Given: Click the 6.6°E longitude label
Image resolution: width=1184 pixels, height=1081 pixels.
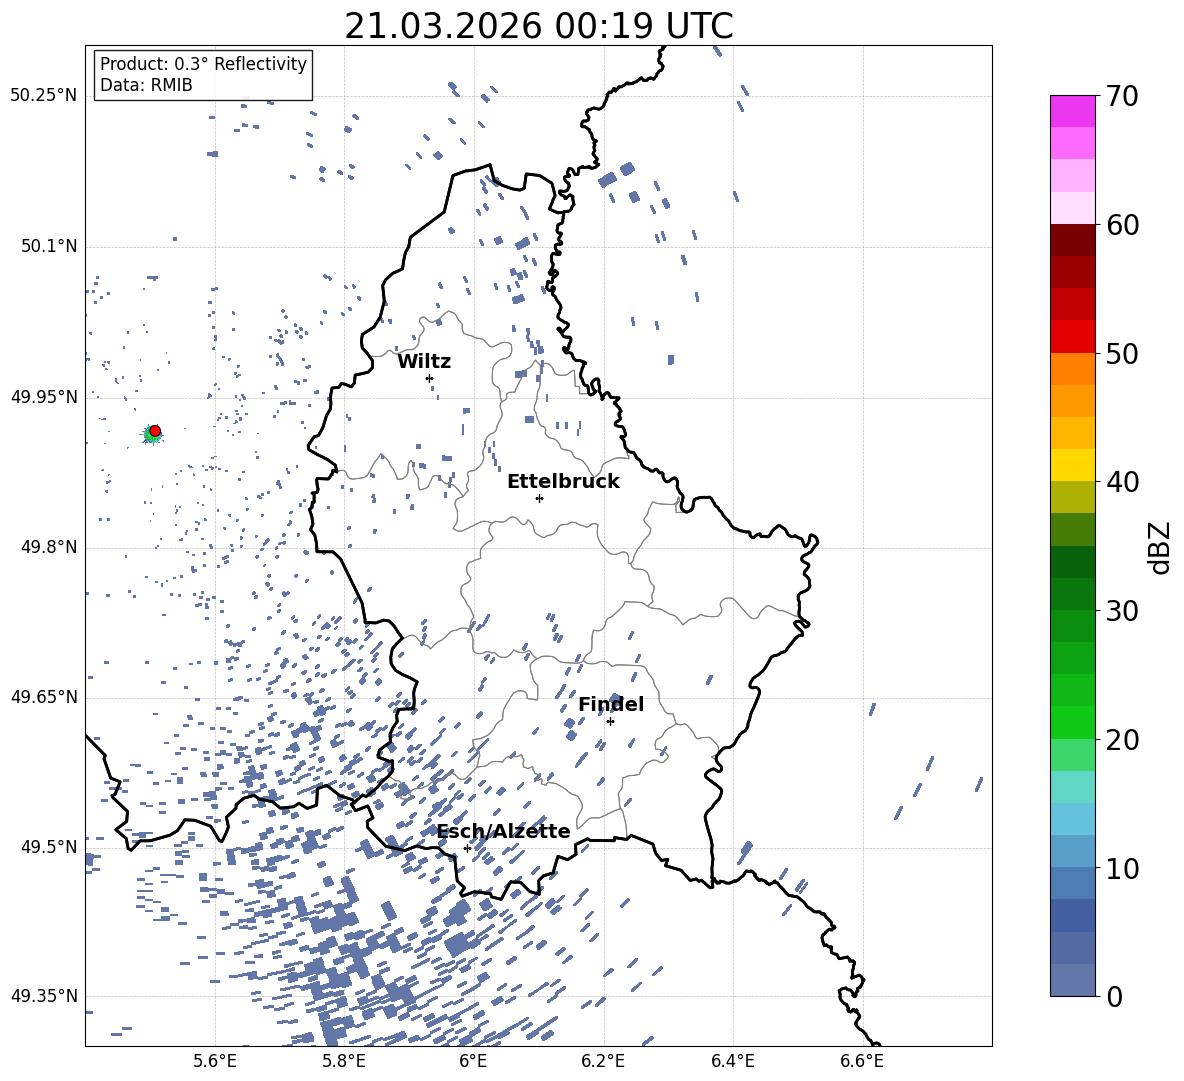Looking at the screenshot, I should 862,1061.
